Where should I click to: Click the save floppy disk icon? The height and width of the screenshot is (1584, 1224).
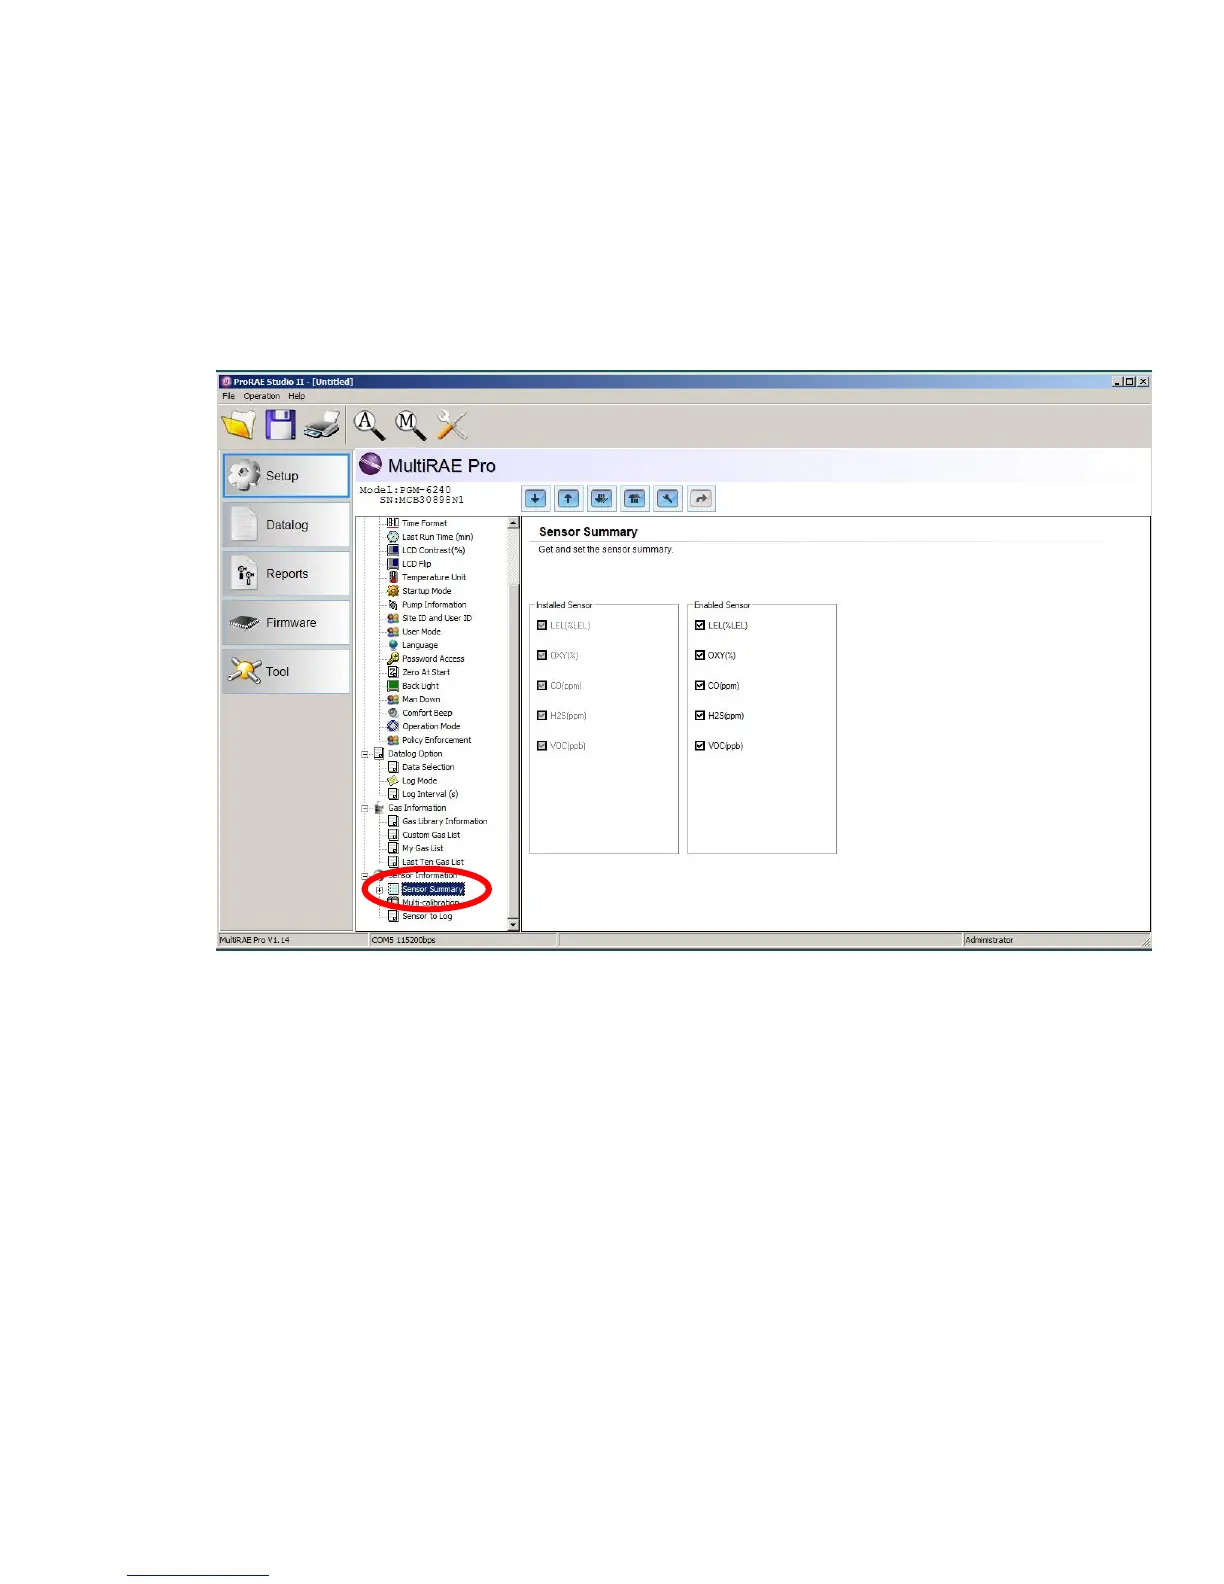tap(280, 425)
